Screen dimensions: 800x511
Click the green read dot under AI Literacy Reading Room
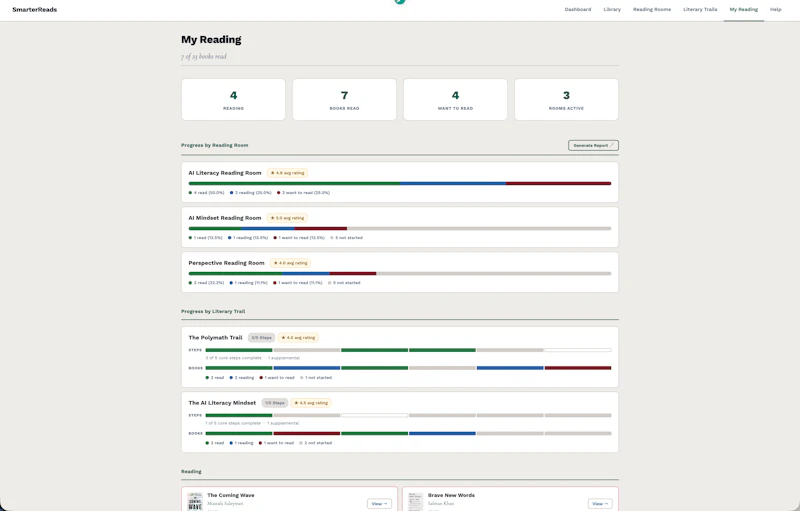point(190,193)
